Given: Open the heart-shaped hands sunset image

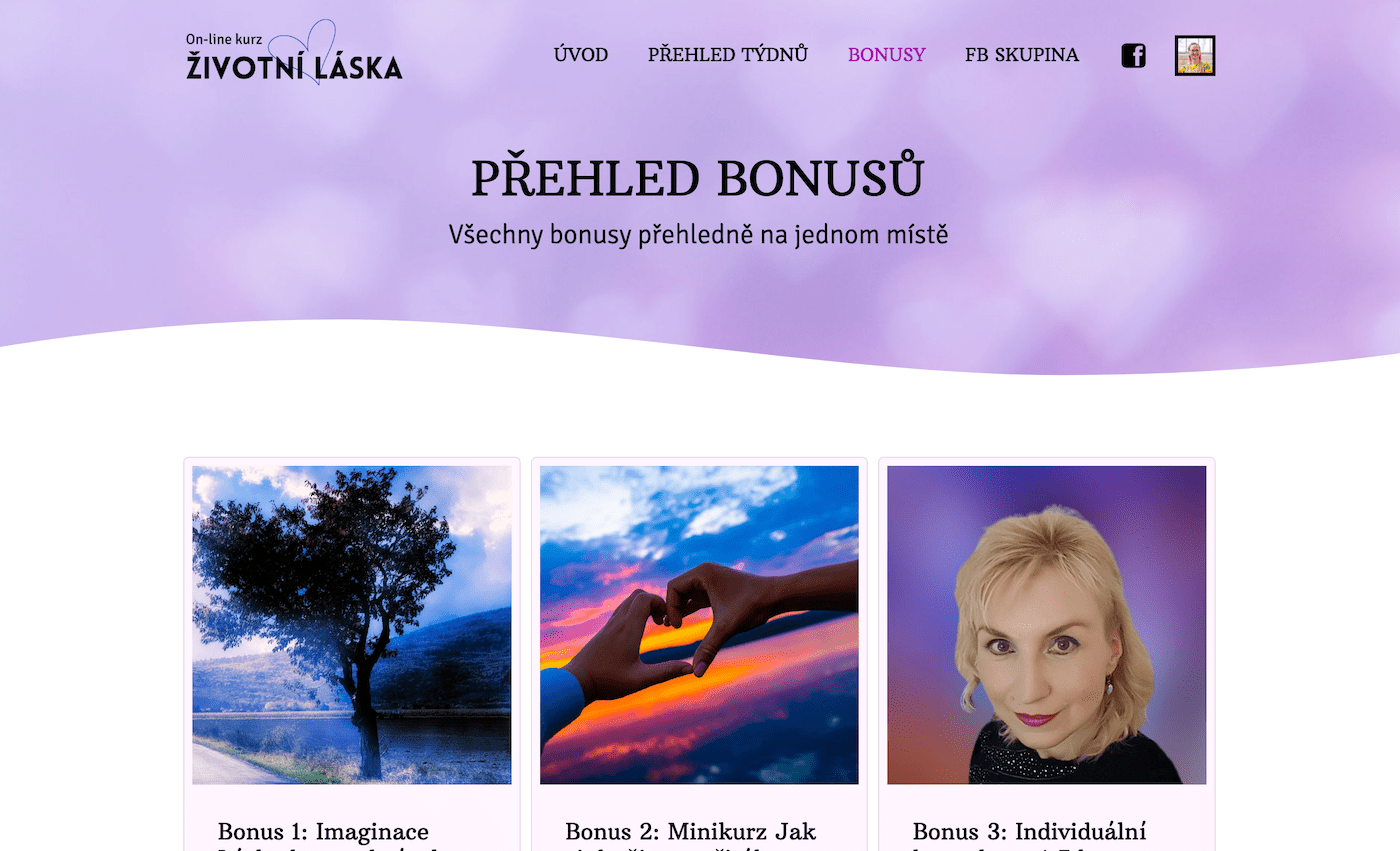Looking at the screenshot, I should pos(699,625).
